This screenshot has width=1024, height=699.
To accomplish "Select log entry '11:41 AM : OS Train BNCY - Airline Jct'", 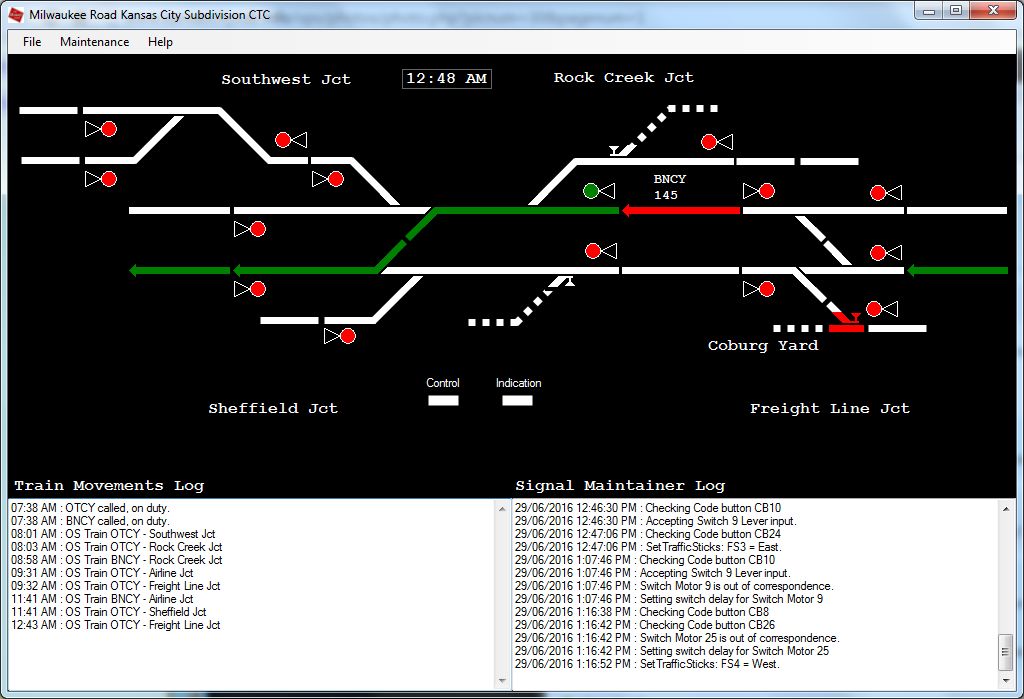I will (x=102, y=599).
